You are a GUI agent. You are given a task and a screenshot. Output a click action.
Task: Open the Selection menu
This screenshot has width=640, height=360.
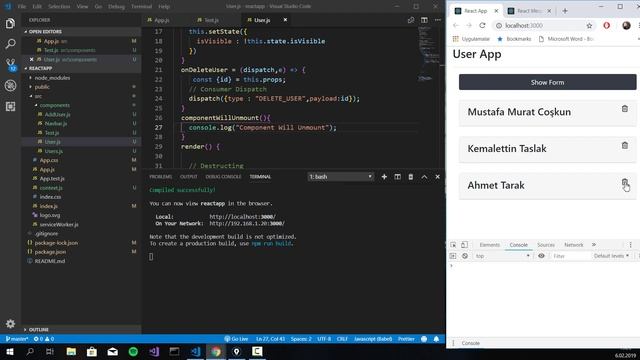pos(59,6)
